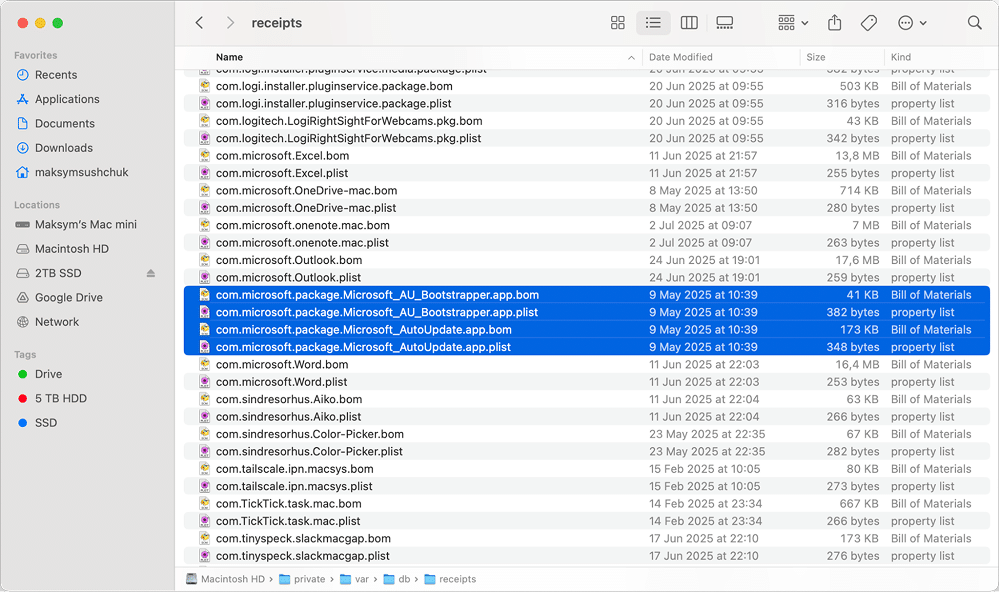Sort by the Size column header

pos(816,57)
